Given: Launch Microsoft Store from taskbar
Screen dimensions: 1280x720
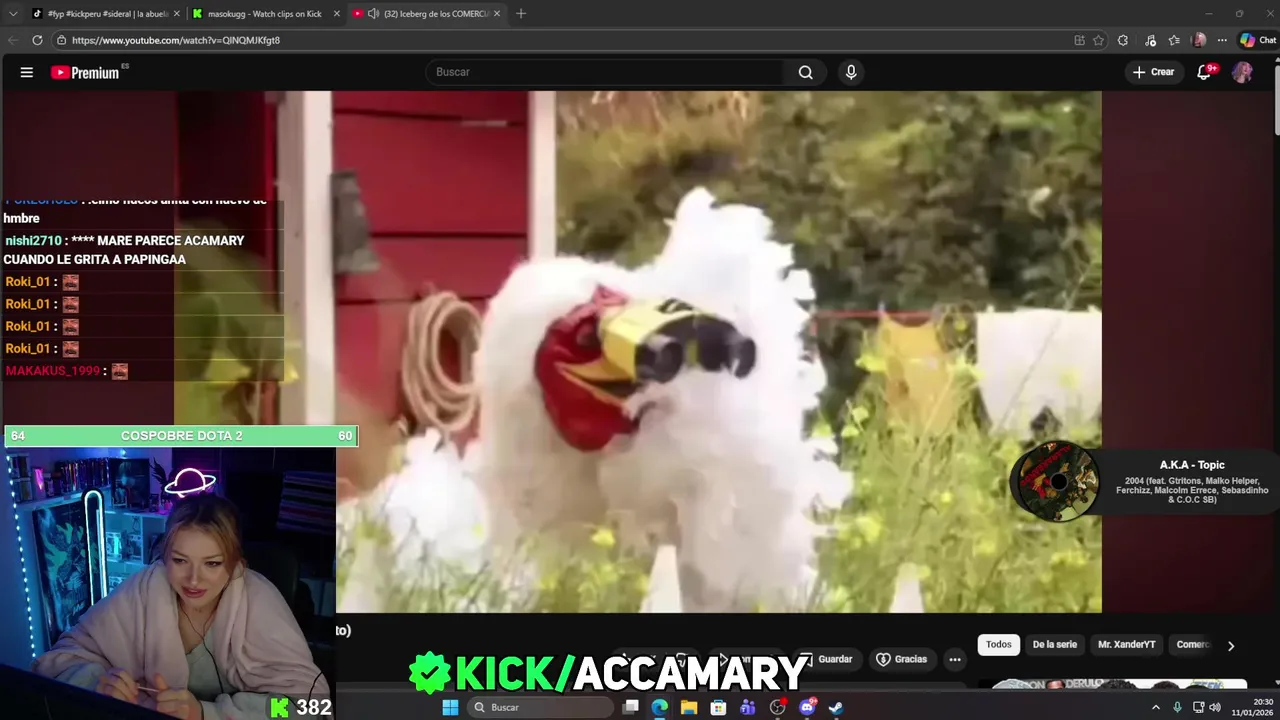Looking at the screenshot, I should [718, 707].
